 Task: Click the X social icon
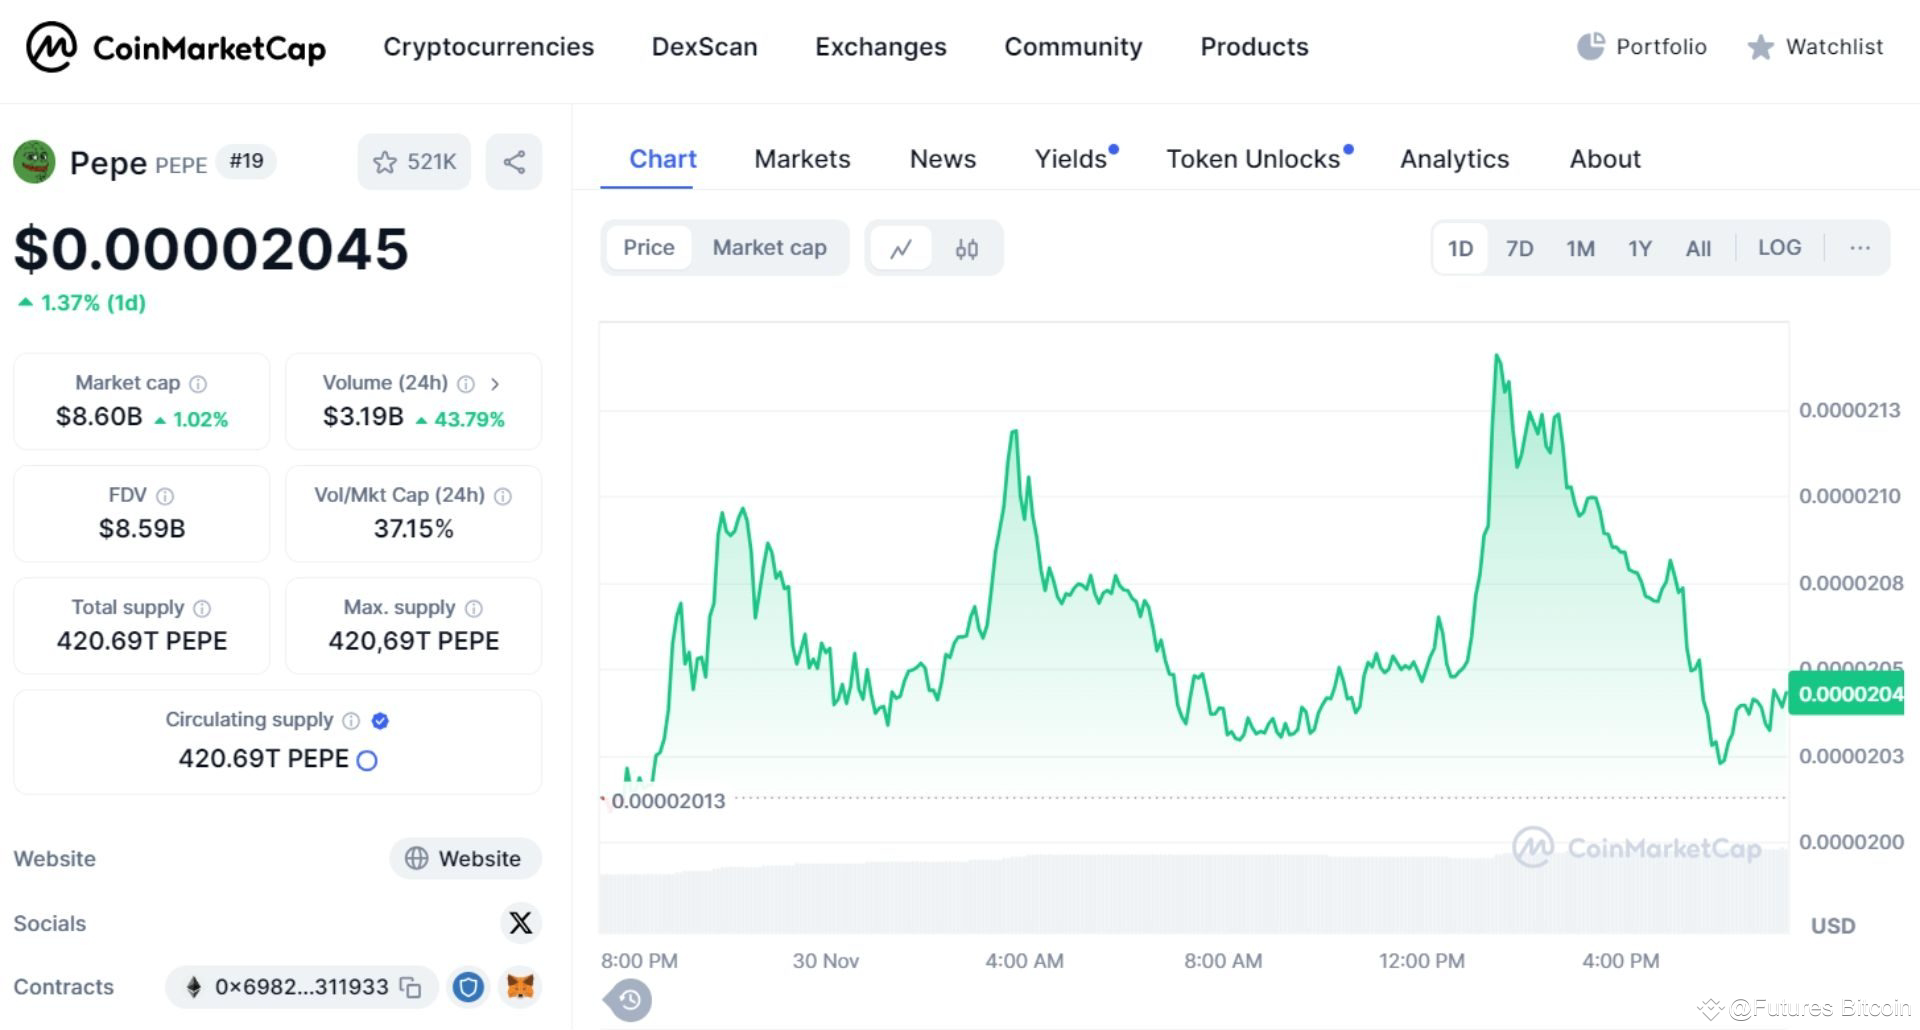tap(521, 923)
